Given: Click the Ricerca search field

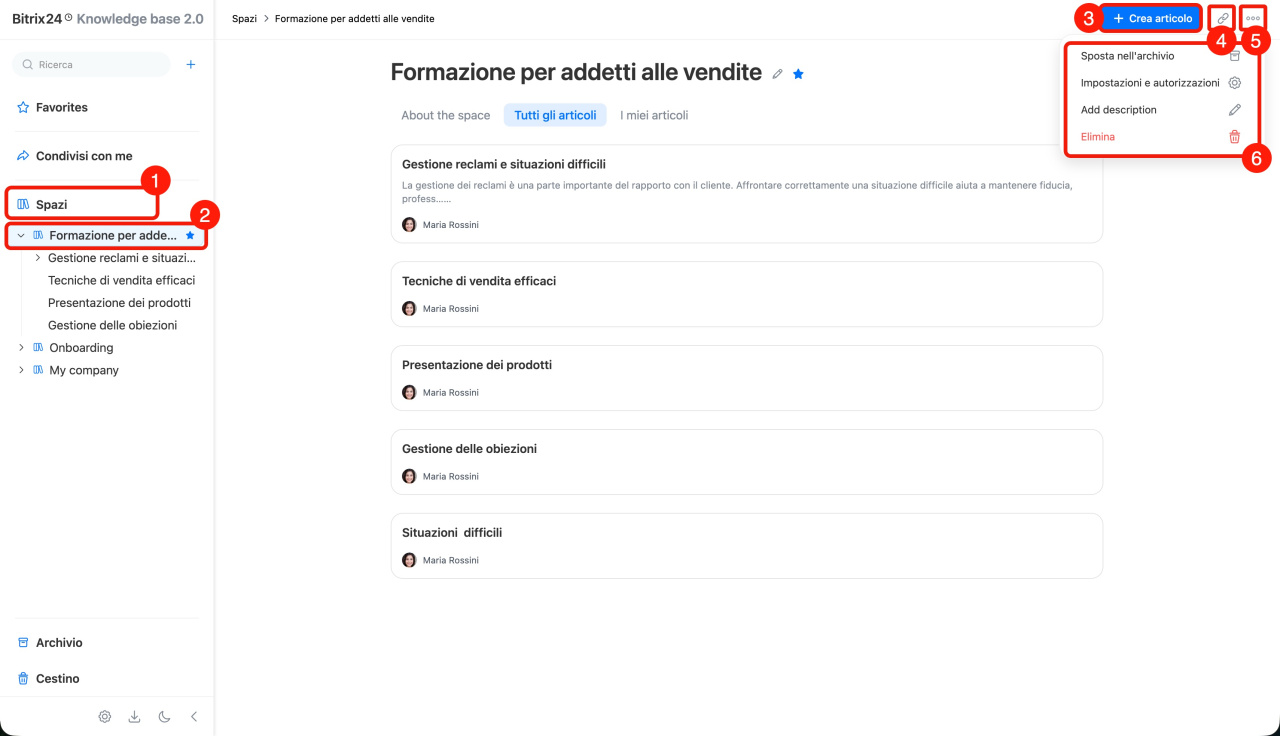Looking at the screenshot, I should tap(92, 65).
